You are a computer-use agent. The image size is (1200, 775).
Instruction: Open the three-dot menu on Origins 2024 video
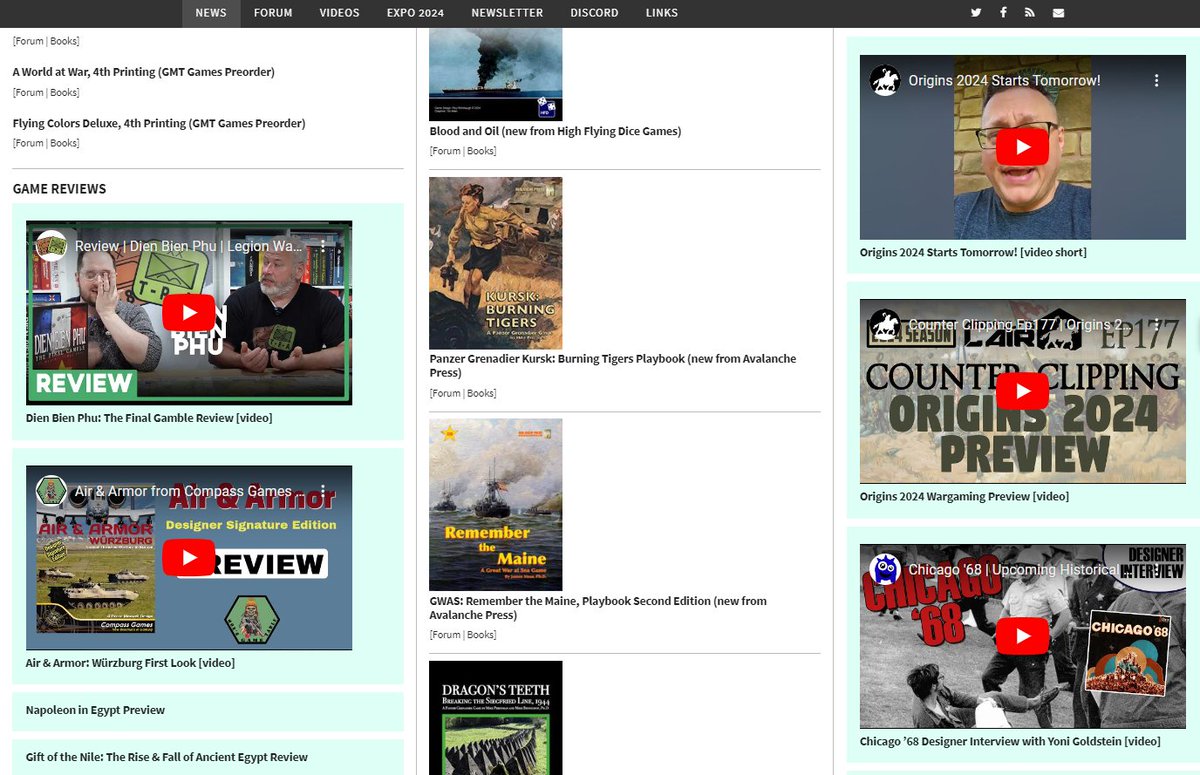[x=1157, y=80]
